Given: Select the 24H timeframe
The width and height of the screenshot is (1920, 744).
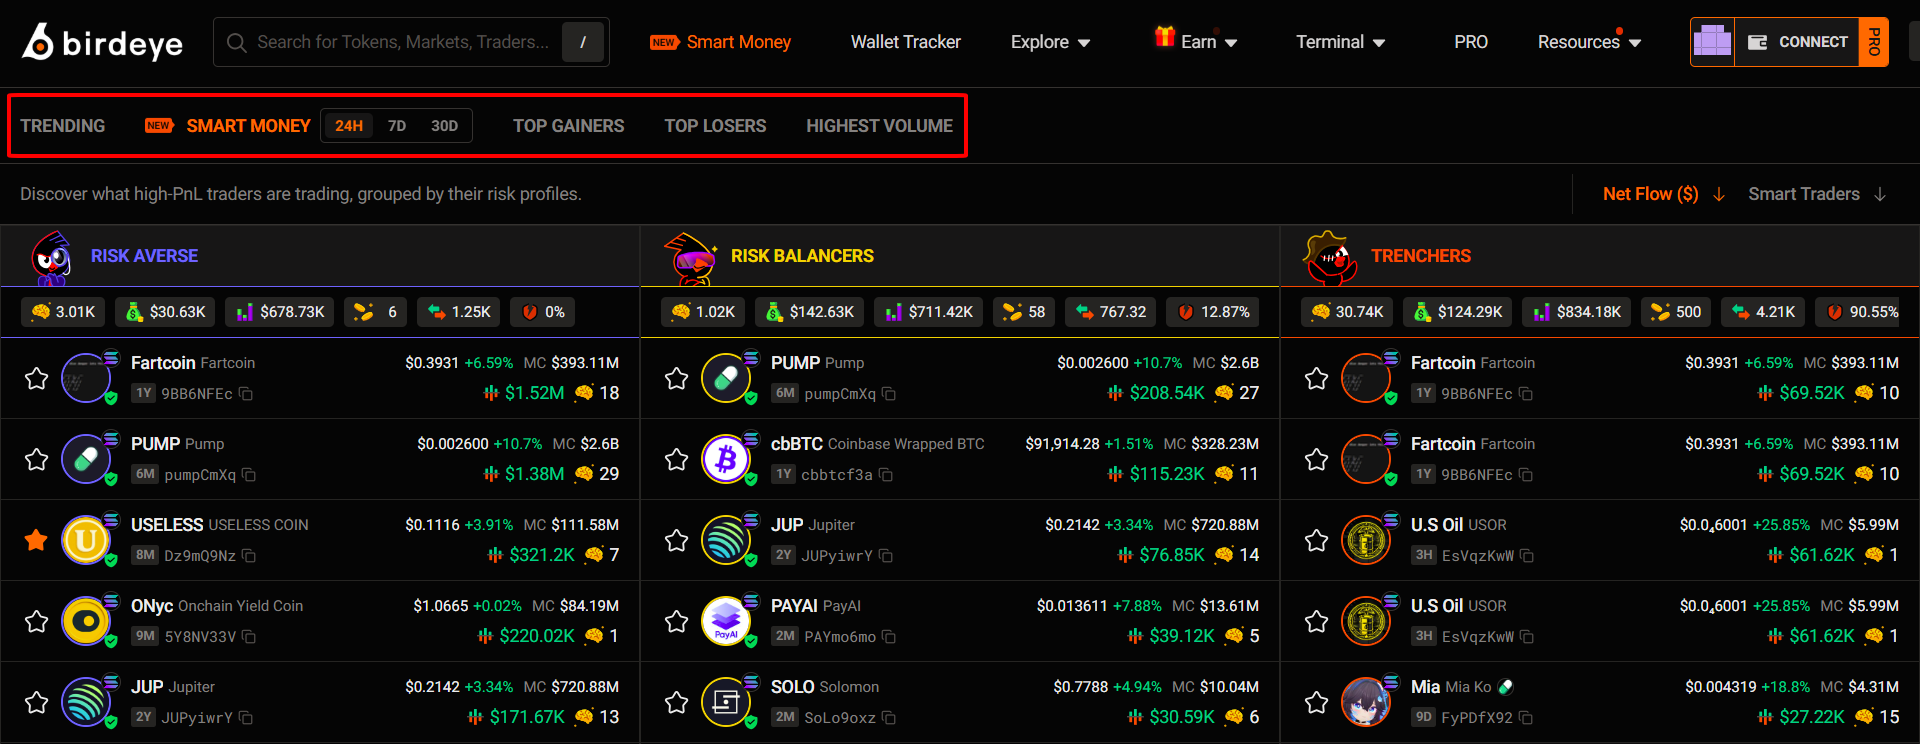Looking at the screenshot, I should pyautogui.click(x=349, y=126).
